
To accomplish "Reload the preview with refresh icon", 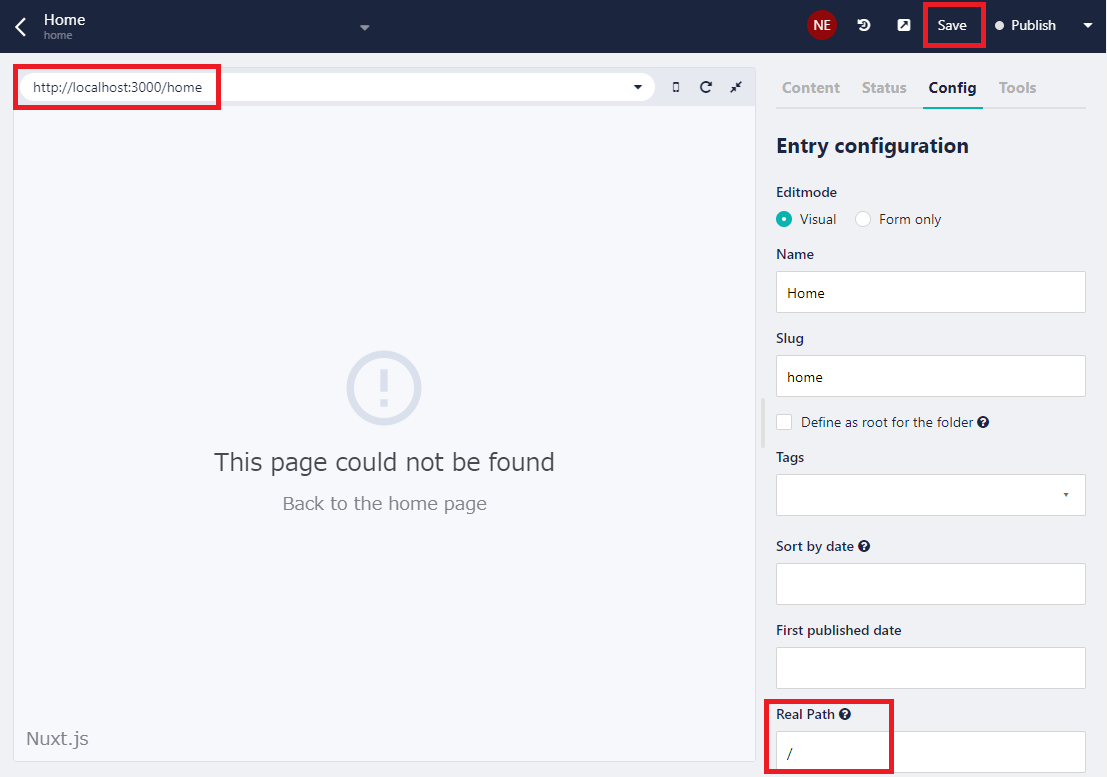I will coord(705,87).
